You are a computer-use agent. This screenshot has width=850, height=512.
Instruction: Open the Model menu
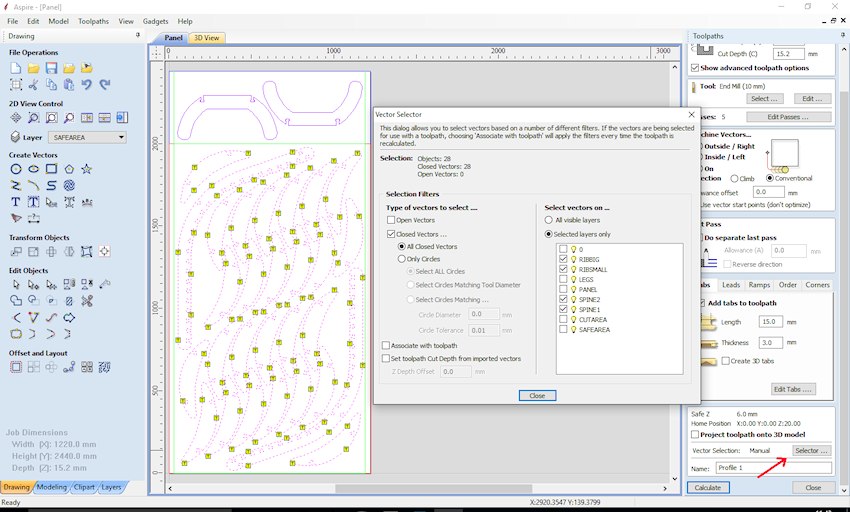[59, 21]
